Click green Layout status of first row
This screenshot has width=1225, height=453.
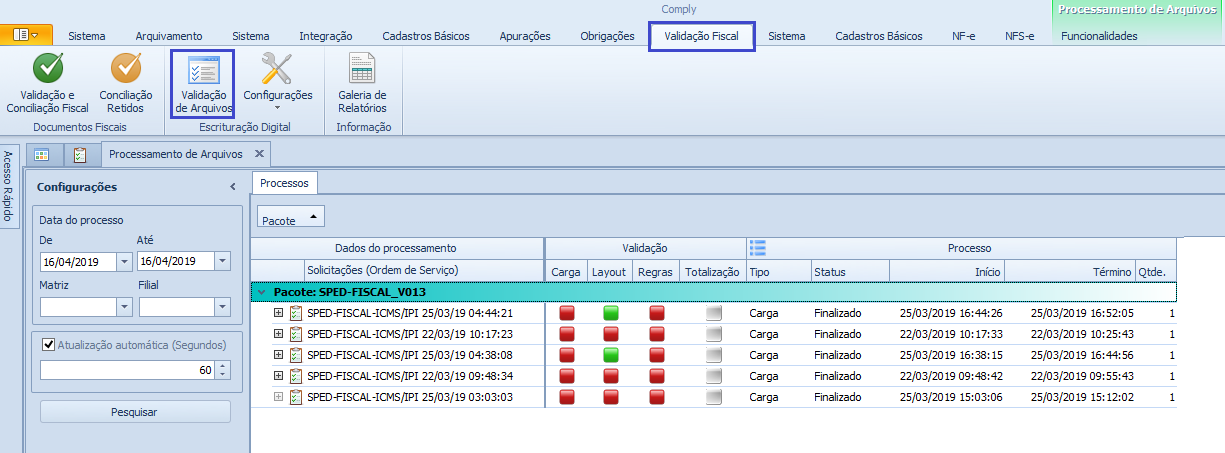(x=610, y=313)
